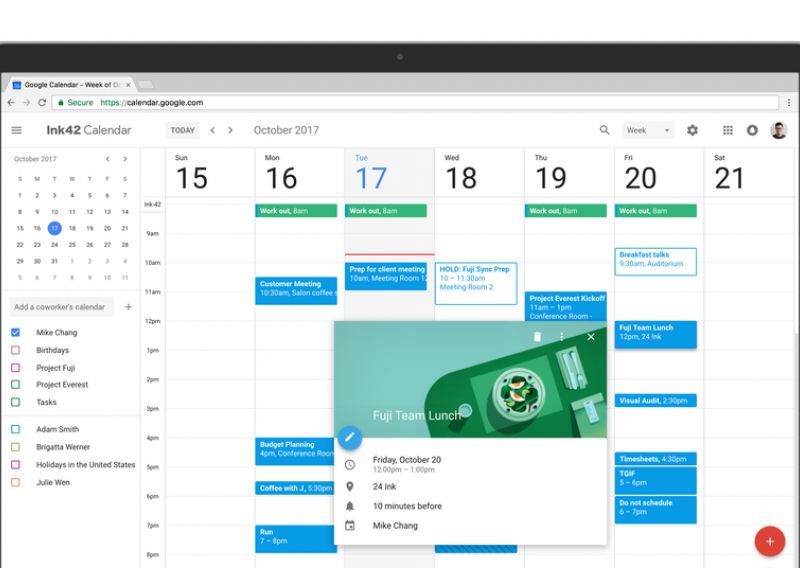
Task: Open the settings gear menu
Action: point(692,130)
